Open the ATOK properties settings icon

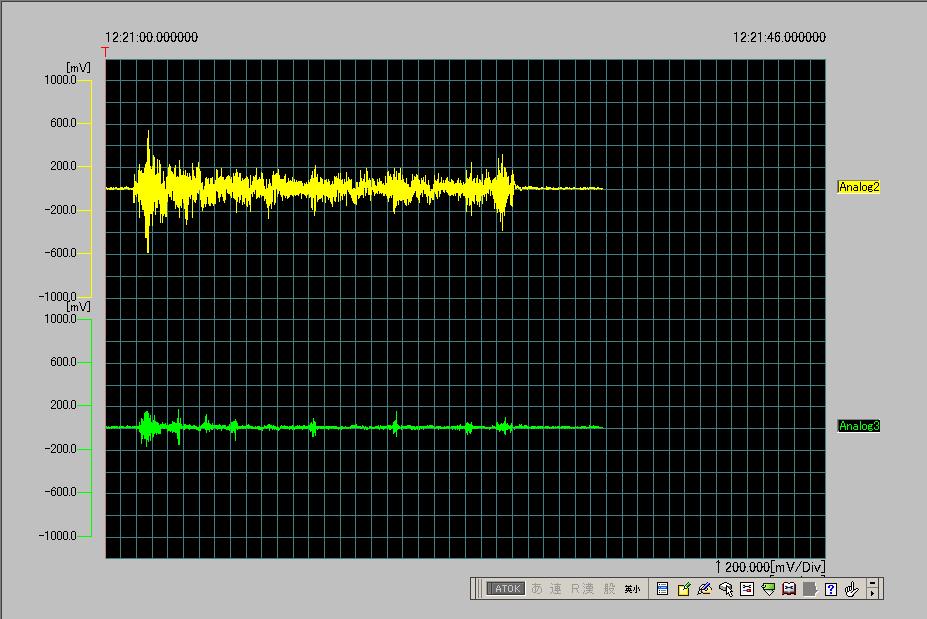(x=747, y=589)
